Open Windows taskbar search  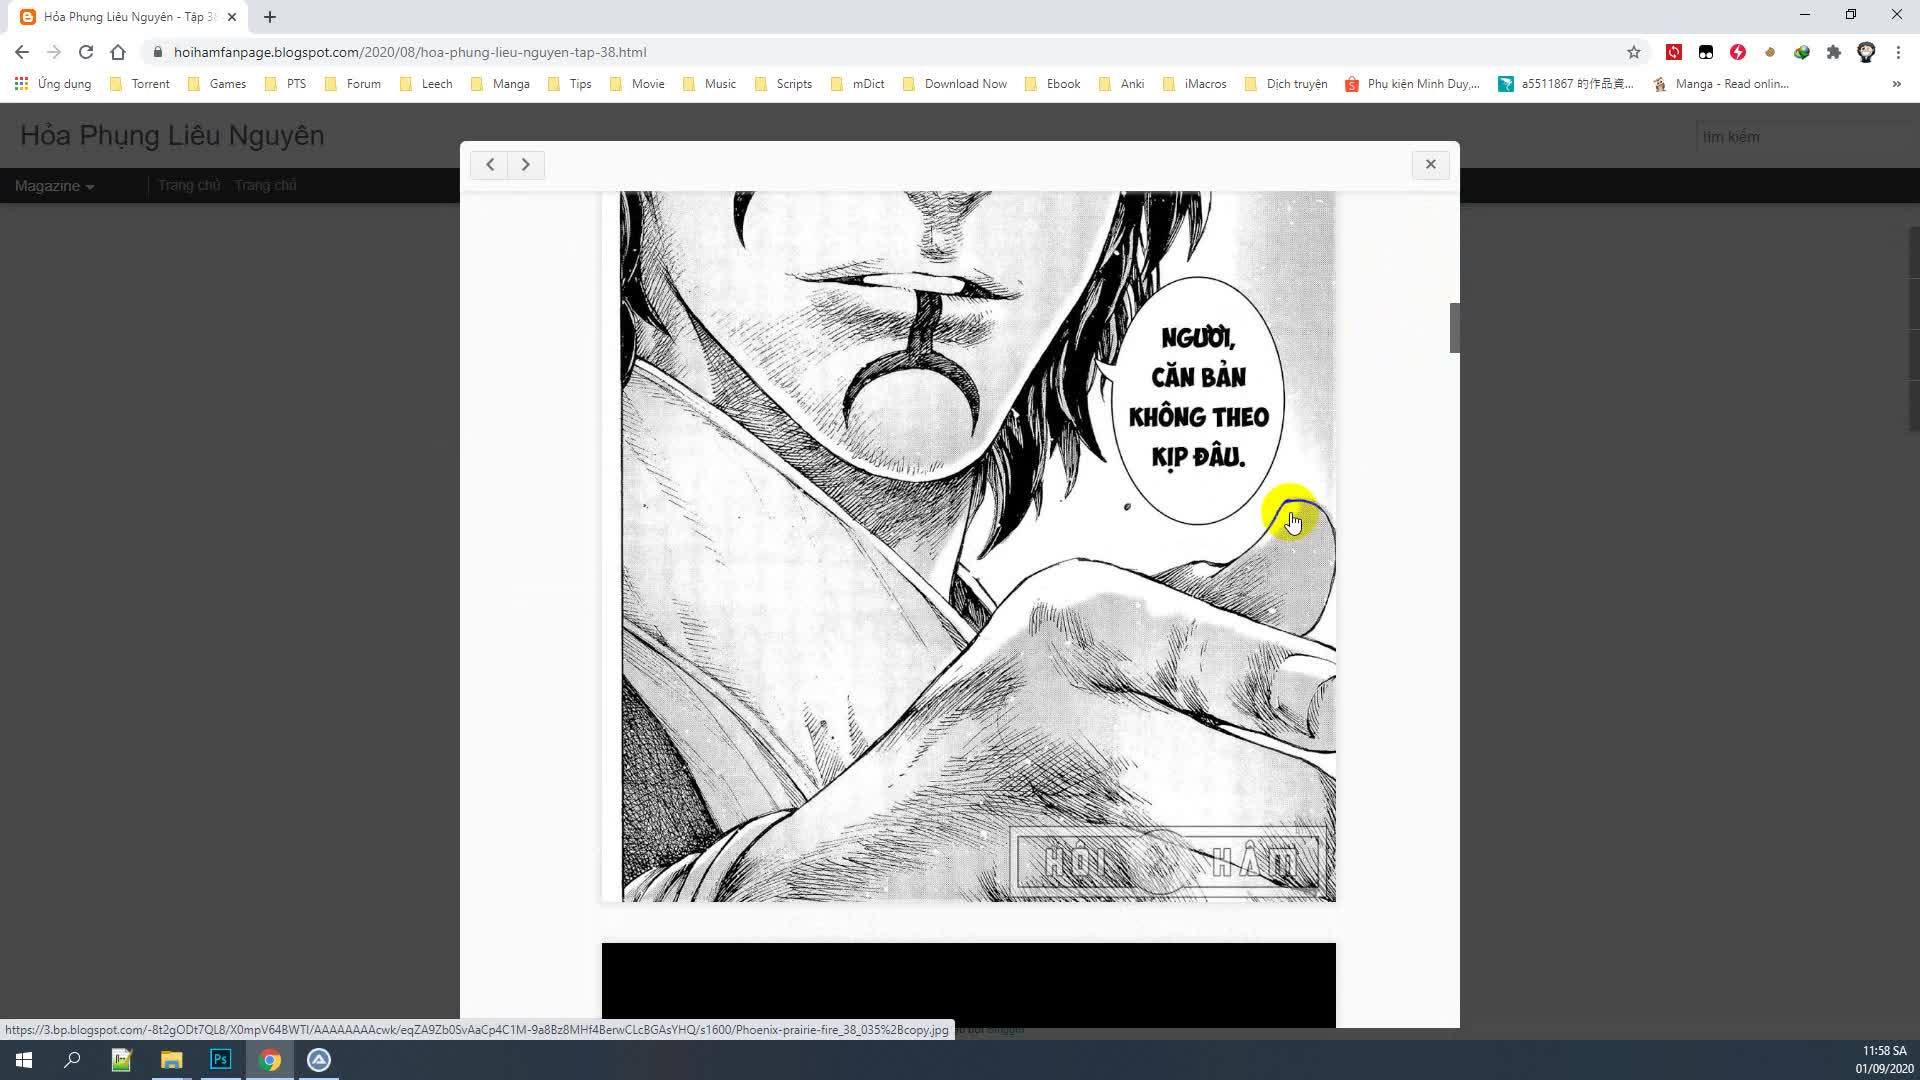pyautogui.click(x=72, y=1060)
